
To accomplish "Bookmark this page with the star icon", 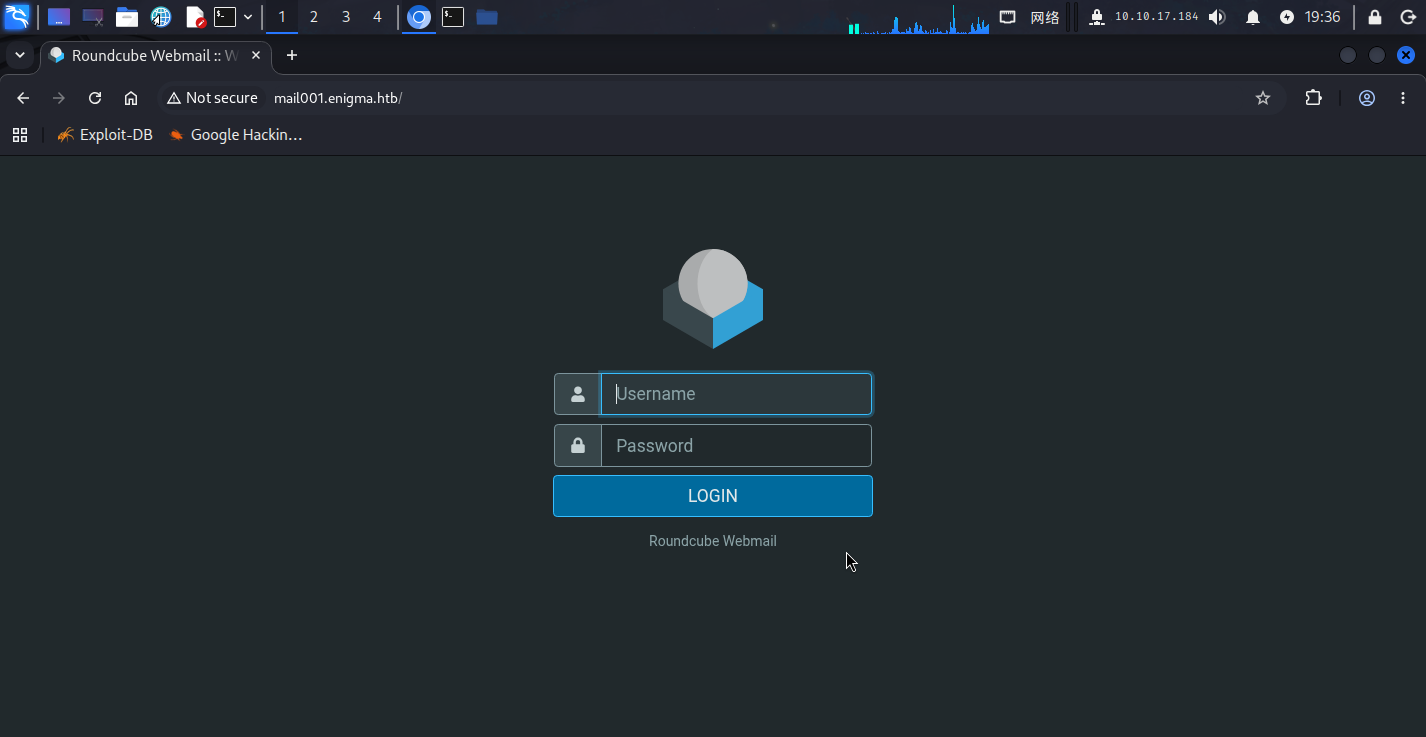I will [1263, 98].
